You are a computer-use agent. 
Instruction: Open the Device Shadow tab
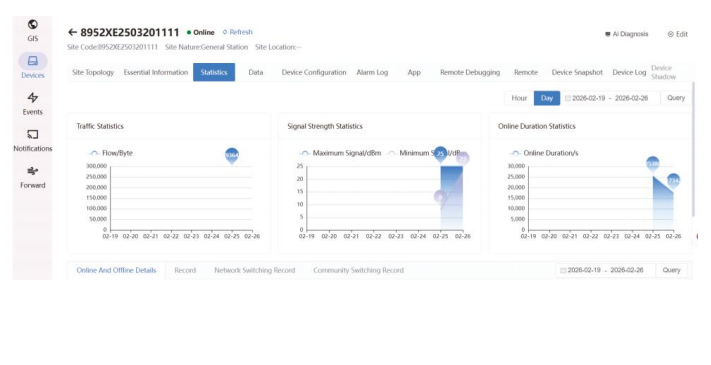pyautogui.click(x=663, y=73)
